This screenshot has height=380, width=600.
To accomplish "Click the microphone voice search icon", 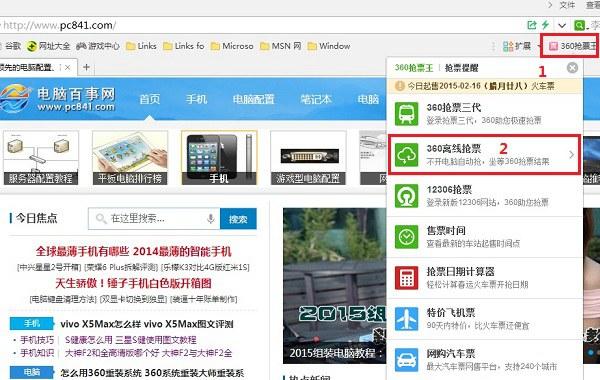I will (210, 219).
